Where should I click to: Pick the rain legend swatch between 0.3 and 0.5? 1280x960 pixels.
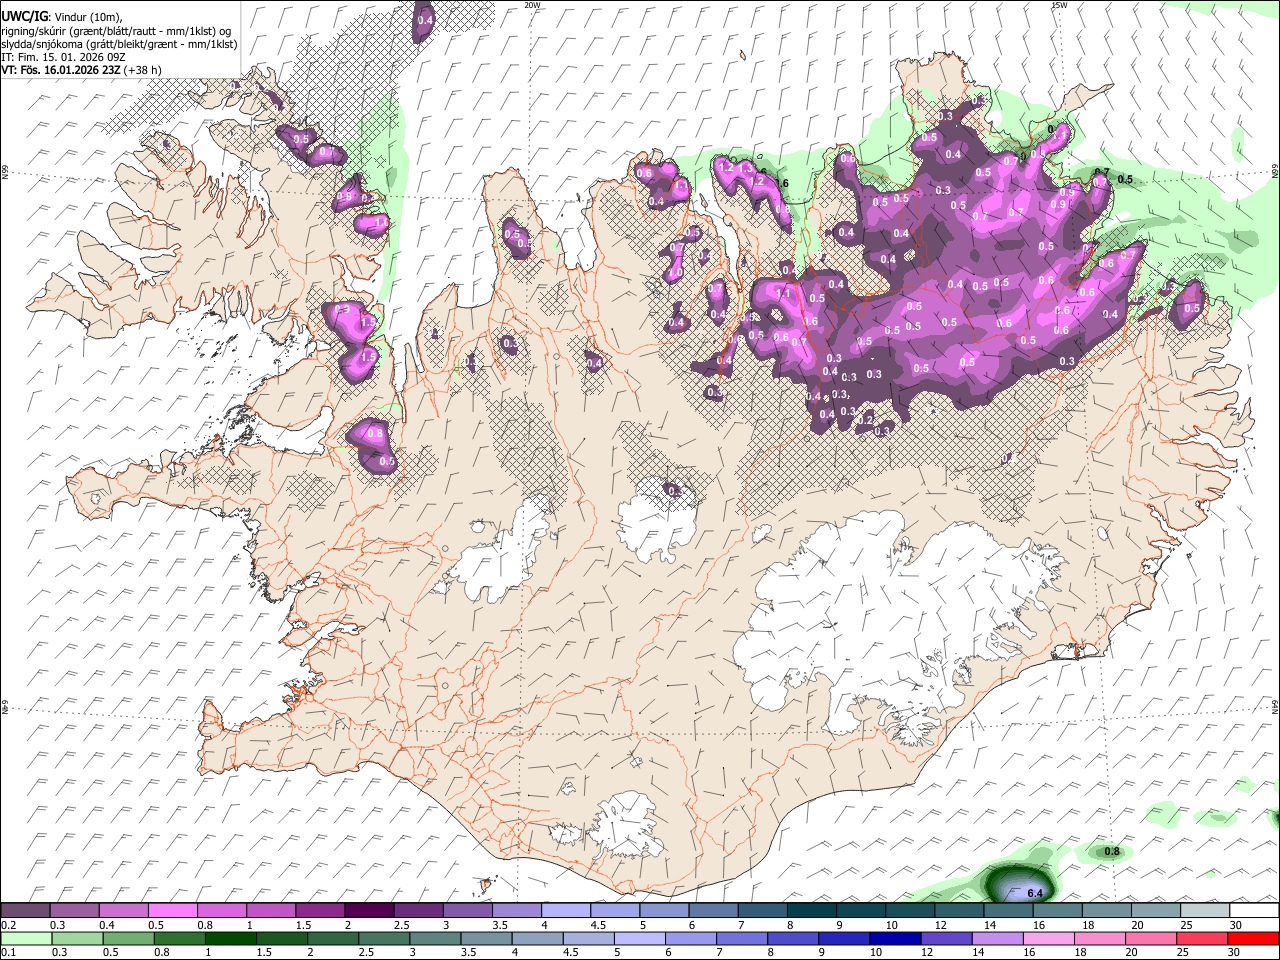(77, 938)
